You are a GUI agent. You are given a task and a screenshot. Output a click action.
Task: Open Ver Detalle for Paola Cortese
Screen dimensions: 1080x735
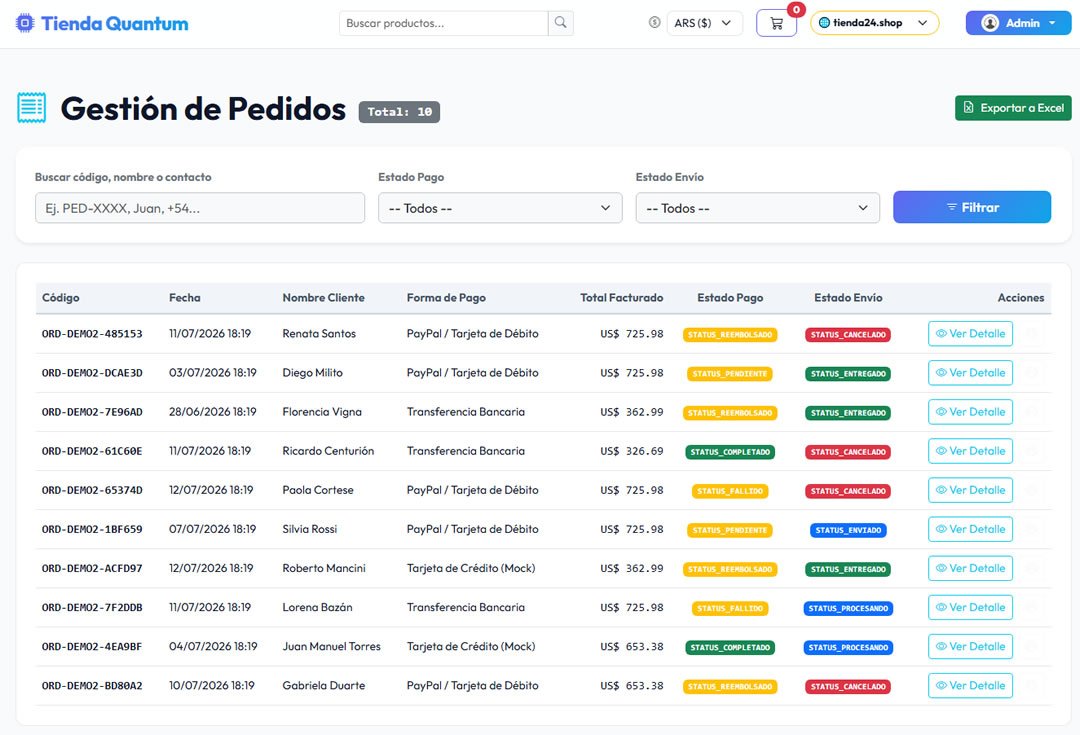[970, 490]
